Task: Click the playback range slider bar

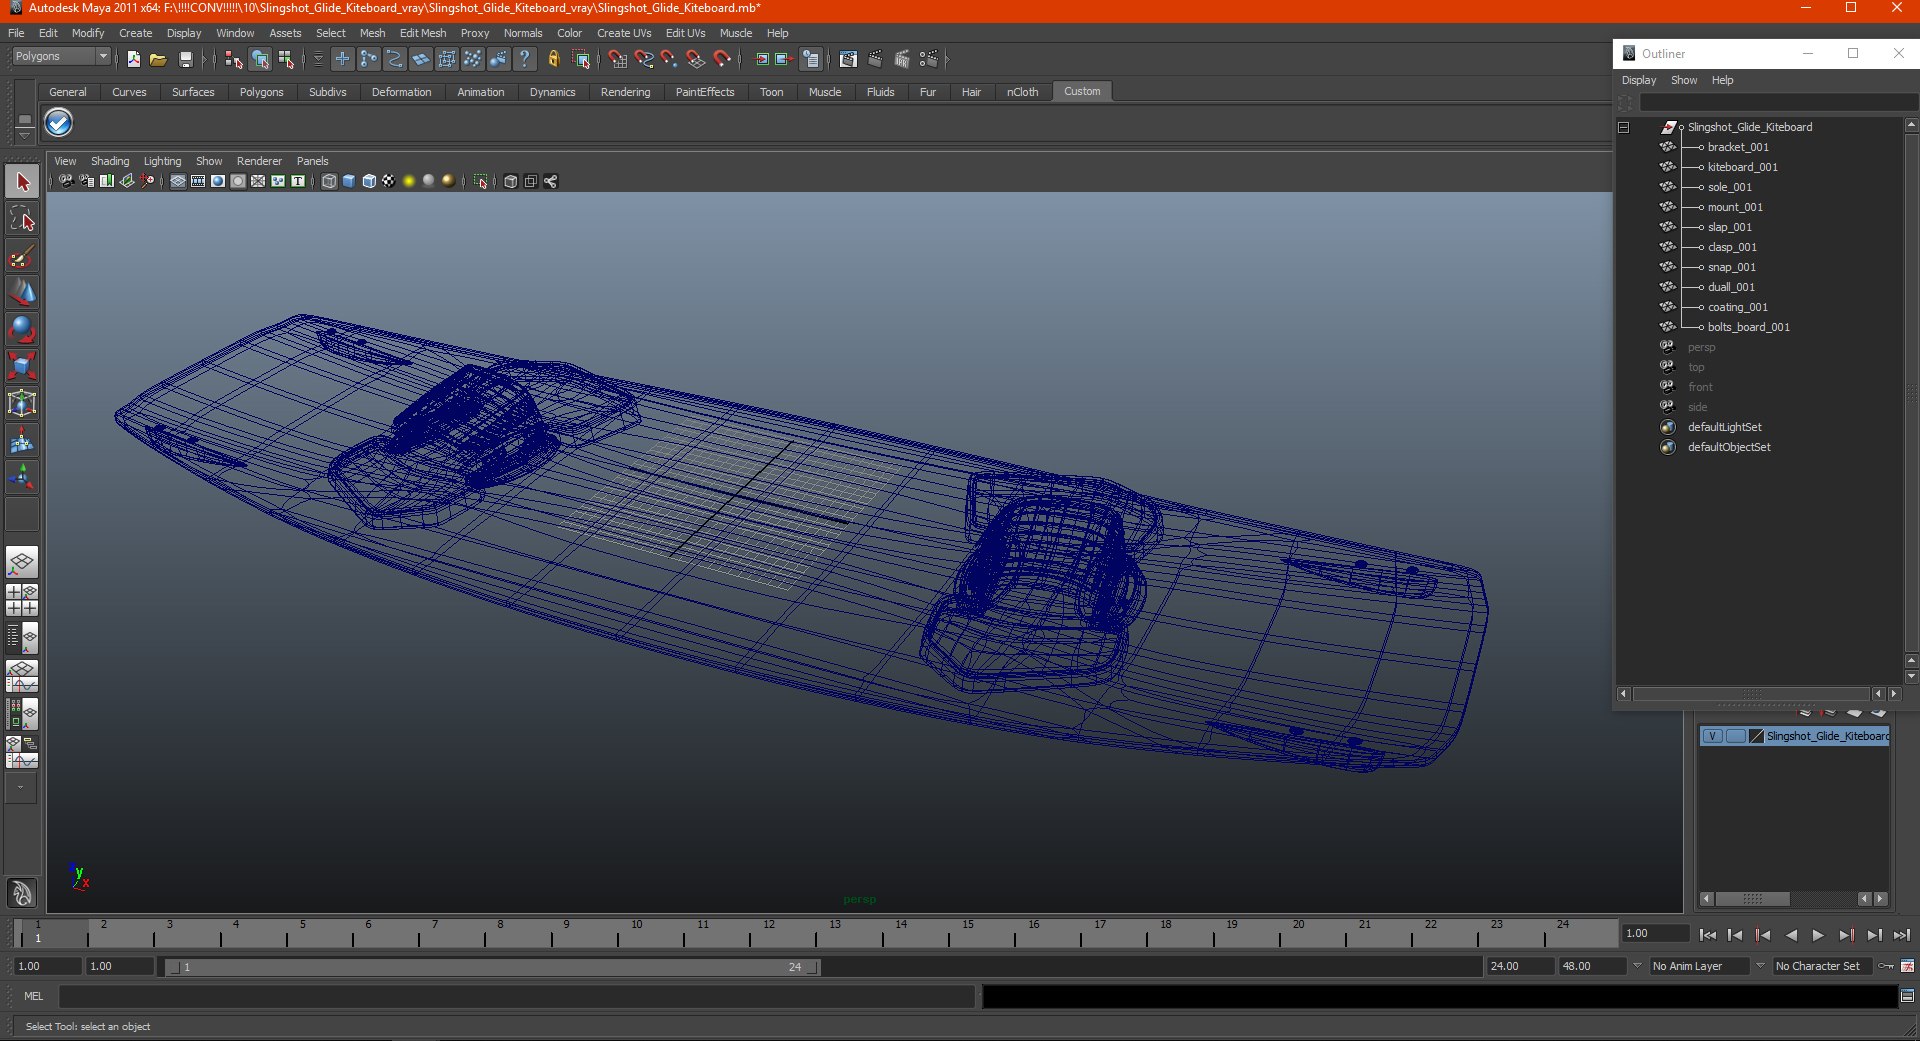Action: (493, 967)
